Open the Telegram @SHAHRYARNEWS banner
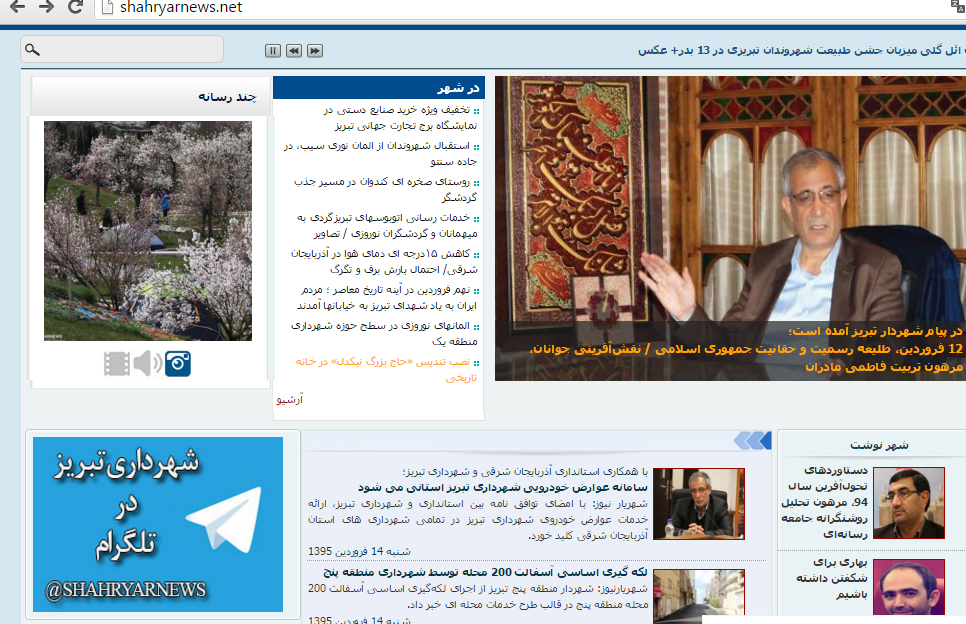 coord(158,524)
